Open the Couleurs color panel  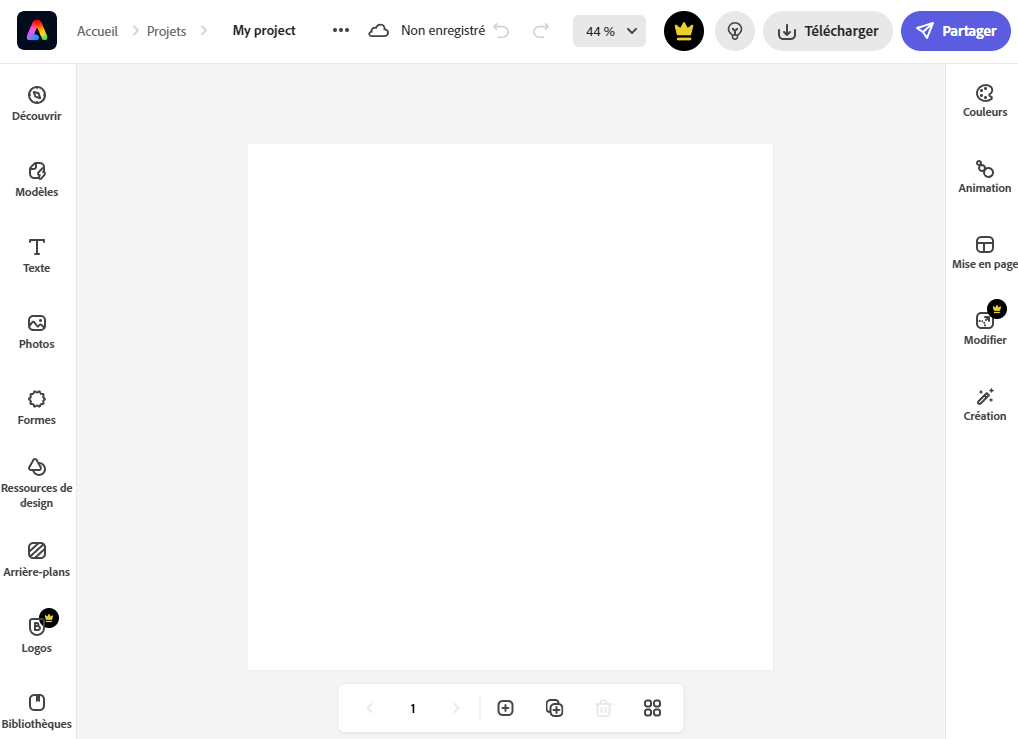click(985, 100)
